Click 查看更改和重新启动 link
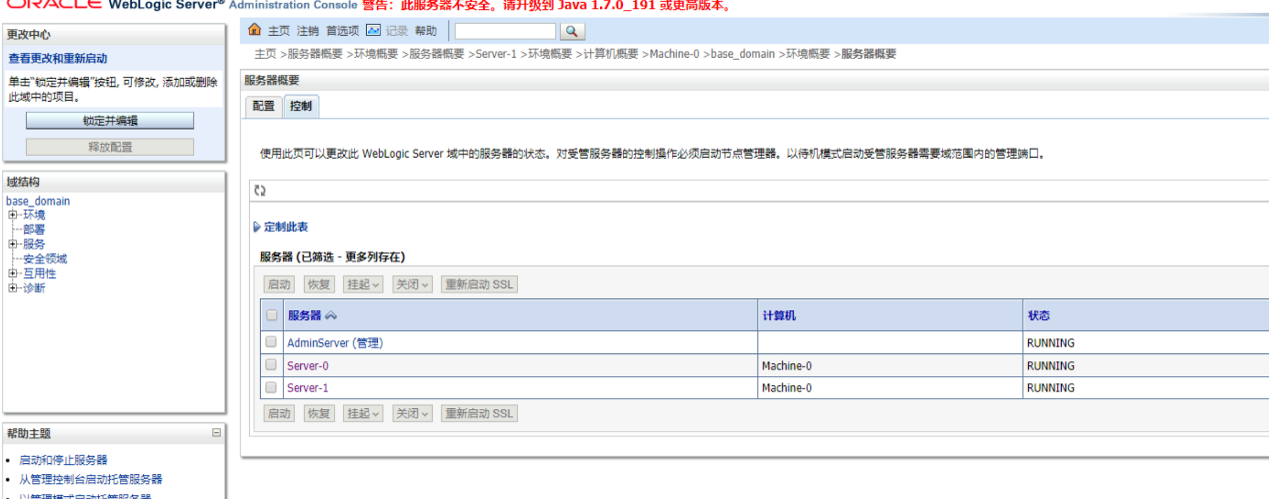Viewport: 1274px width, 504px height. [x=58, y=59]
